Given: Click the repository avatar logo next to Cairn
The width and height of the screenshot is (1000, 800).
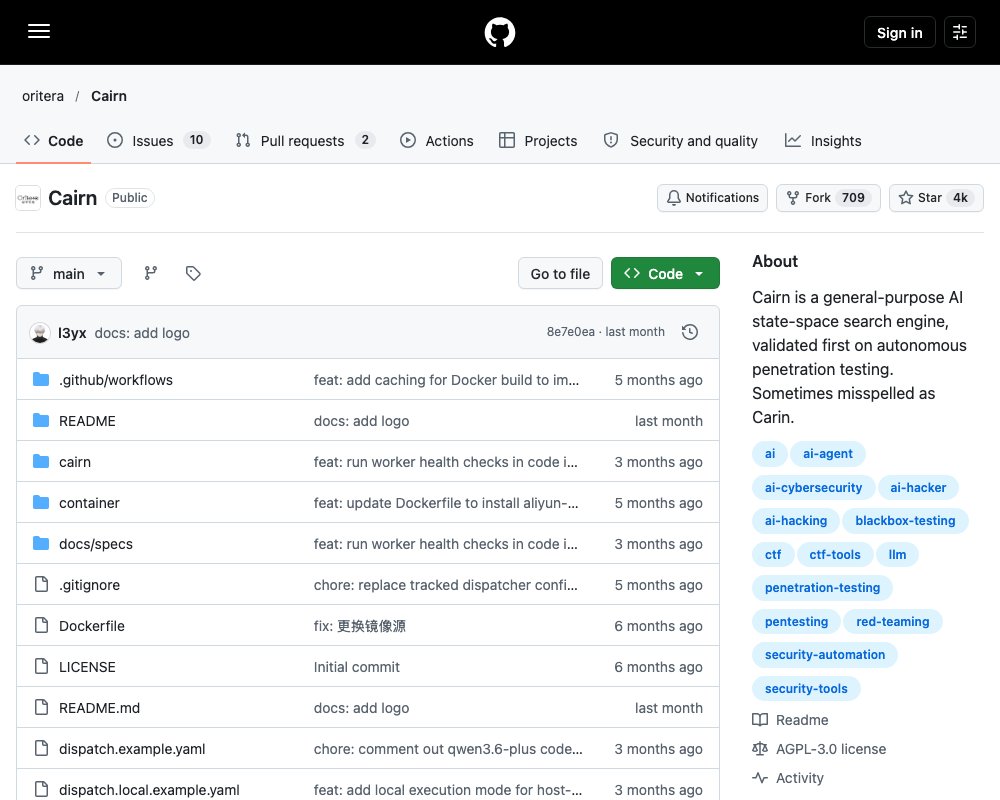Looking at the screenshot, I should click(x=28, y=198).
